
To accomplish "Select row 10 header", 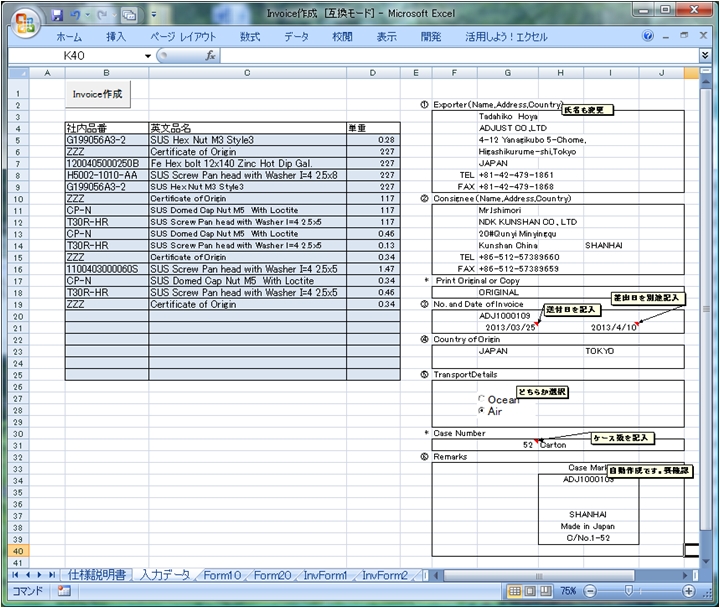I will [18, 199].
